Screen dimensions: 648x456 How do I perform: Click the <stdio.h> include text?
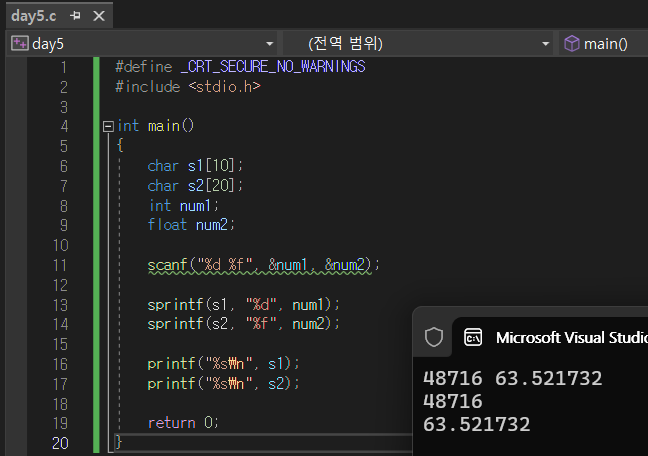225,87
